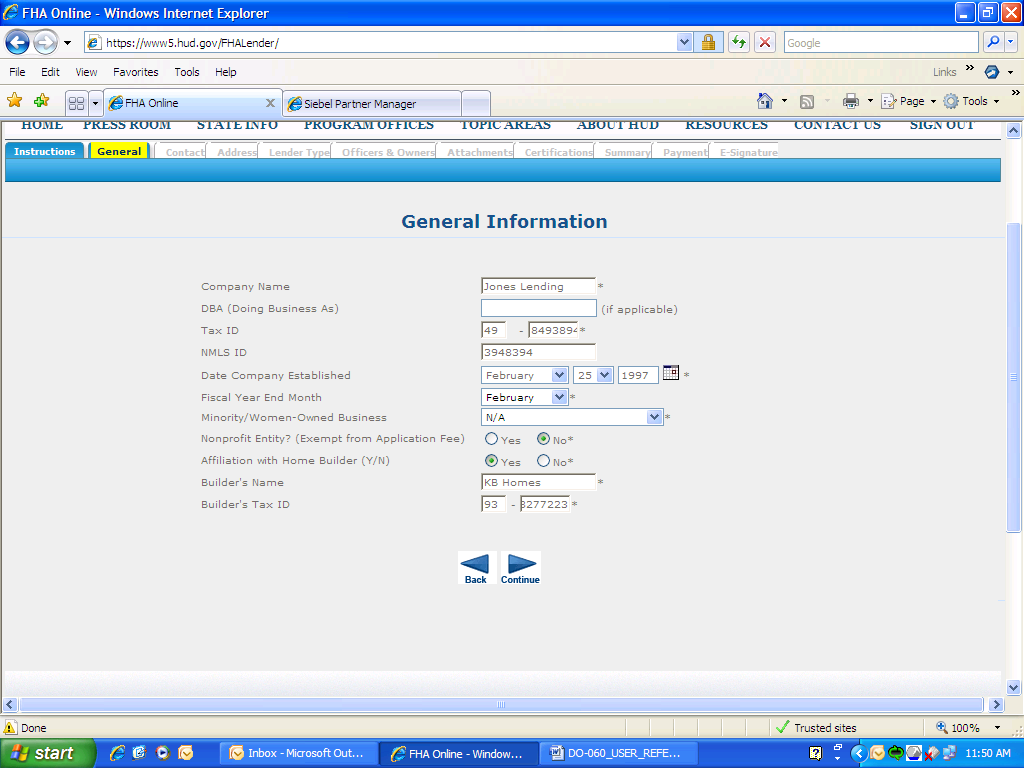This screenshot has height=768, width=1024.
Task: Open Inbox - Microsoft Outlook taskbar button
Action: point(298,754)
